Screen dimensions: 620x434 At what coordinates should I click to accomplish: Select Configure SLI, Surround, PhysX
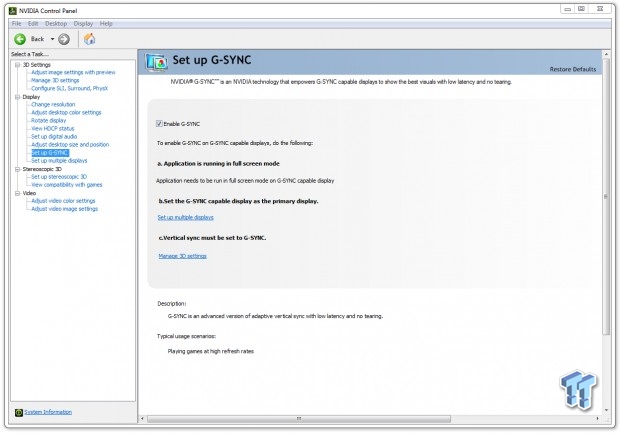[69, 89]
